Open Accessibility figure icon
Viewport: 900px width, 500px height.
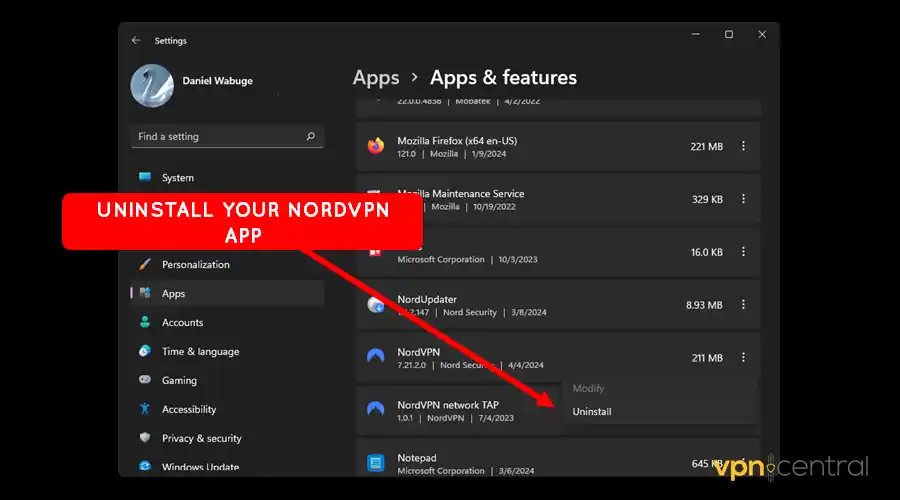tap(145, 409)
